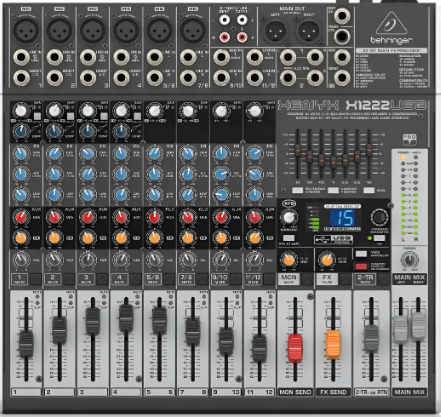This screenshot has height=417, width=441.
Task: Click the XENYX X1222USB model name
Action: [x=352, y=106]
